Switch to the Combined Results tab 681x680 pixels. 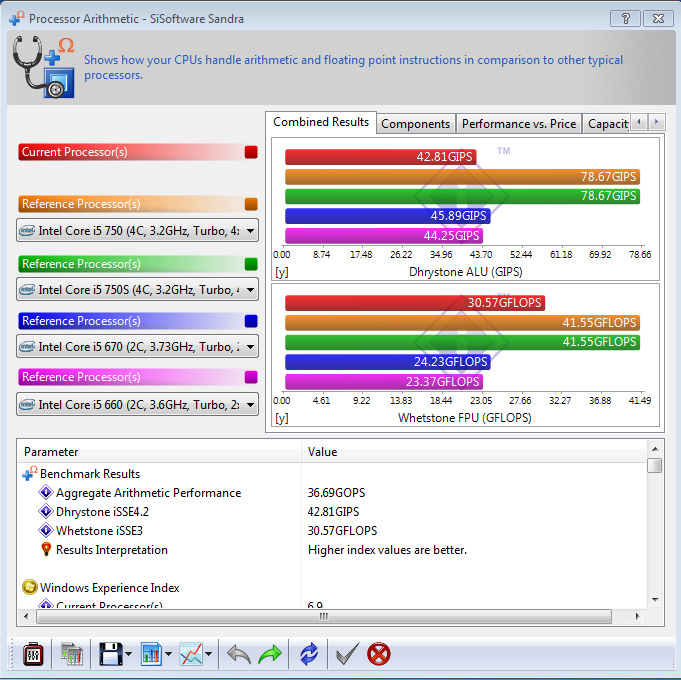[321, 122]
